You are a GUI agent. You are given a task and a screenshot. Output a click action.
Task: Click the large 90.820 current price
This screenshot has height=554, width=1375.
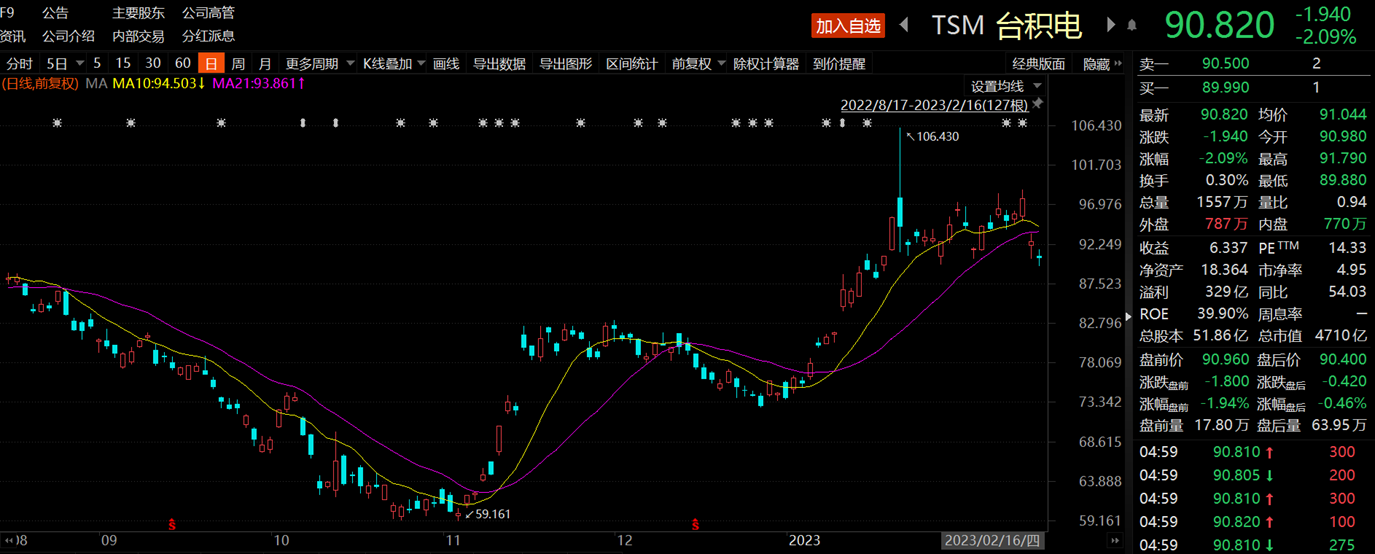pos(1219,26)
